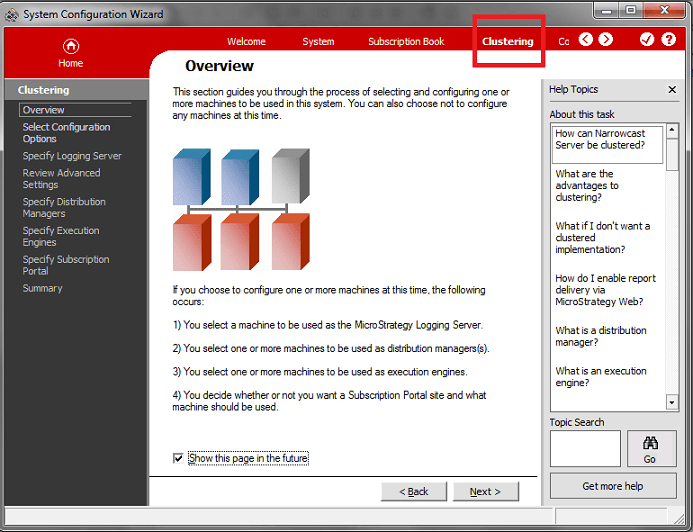Click the checkmark finish icon

(647, 39)
